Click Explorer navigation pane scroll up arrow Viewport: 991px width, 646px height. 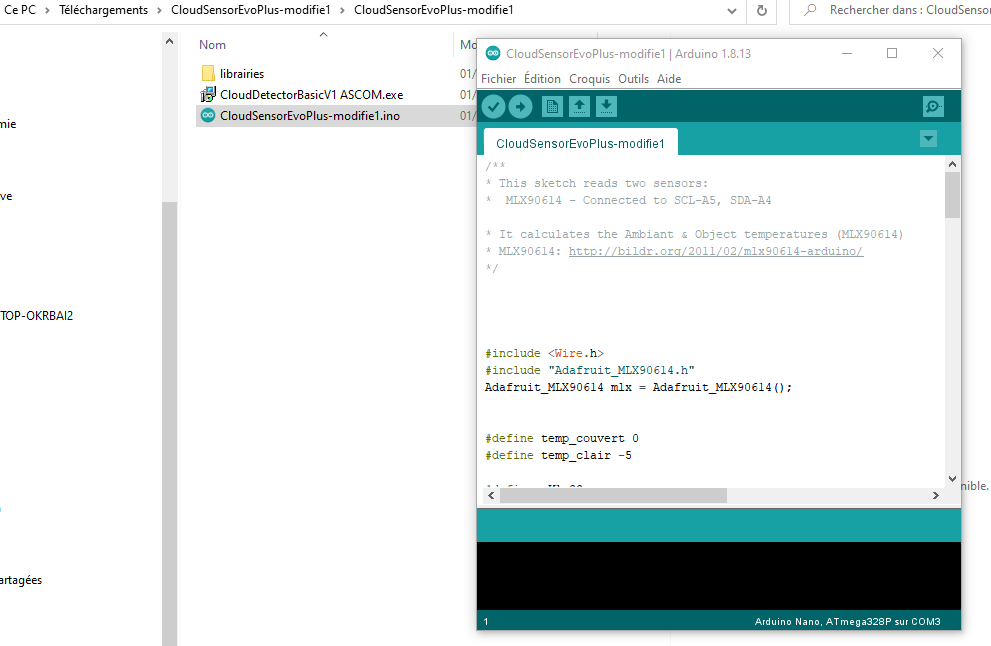pyautogui.click(x=169, y=42)
